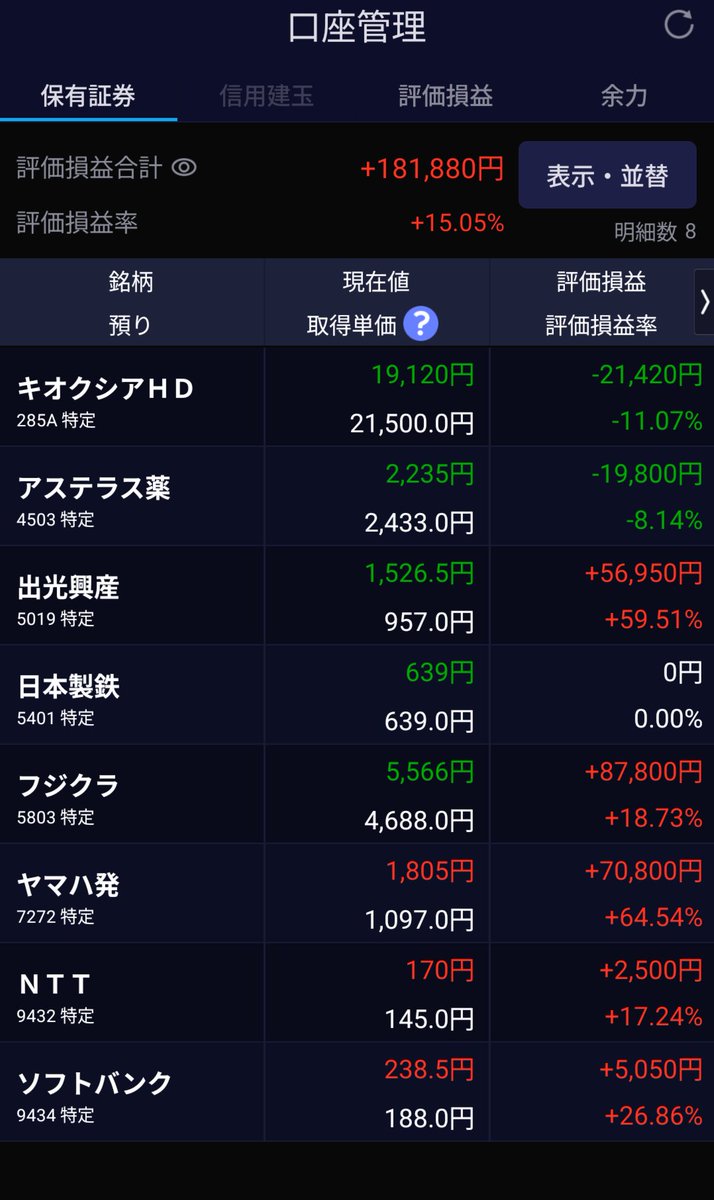Viewport: 714px width, 1200px height.
Task: Open the 信用建玉 tab
Action: [x=267, y=96]
